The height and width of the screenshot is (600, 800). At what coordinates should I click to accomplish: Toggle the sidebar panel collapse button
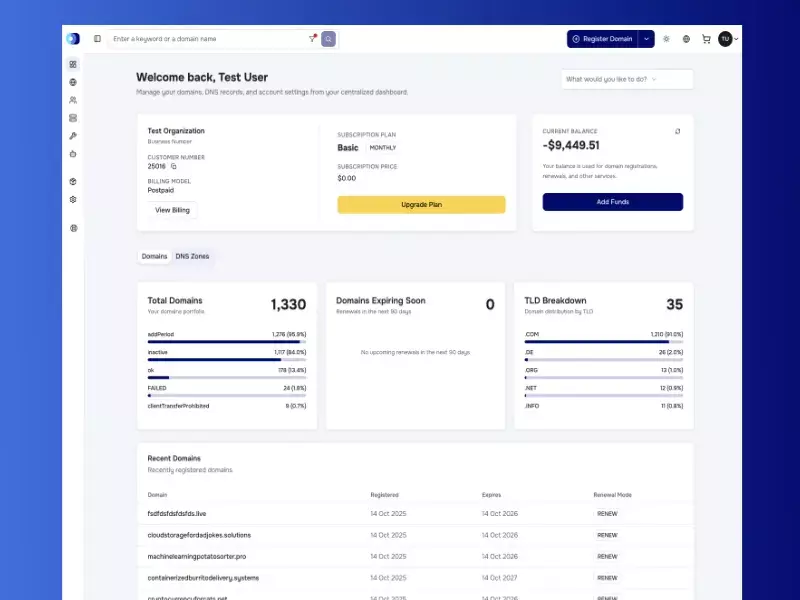coord(97,39)
